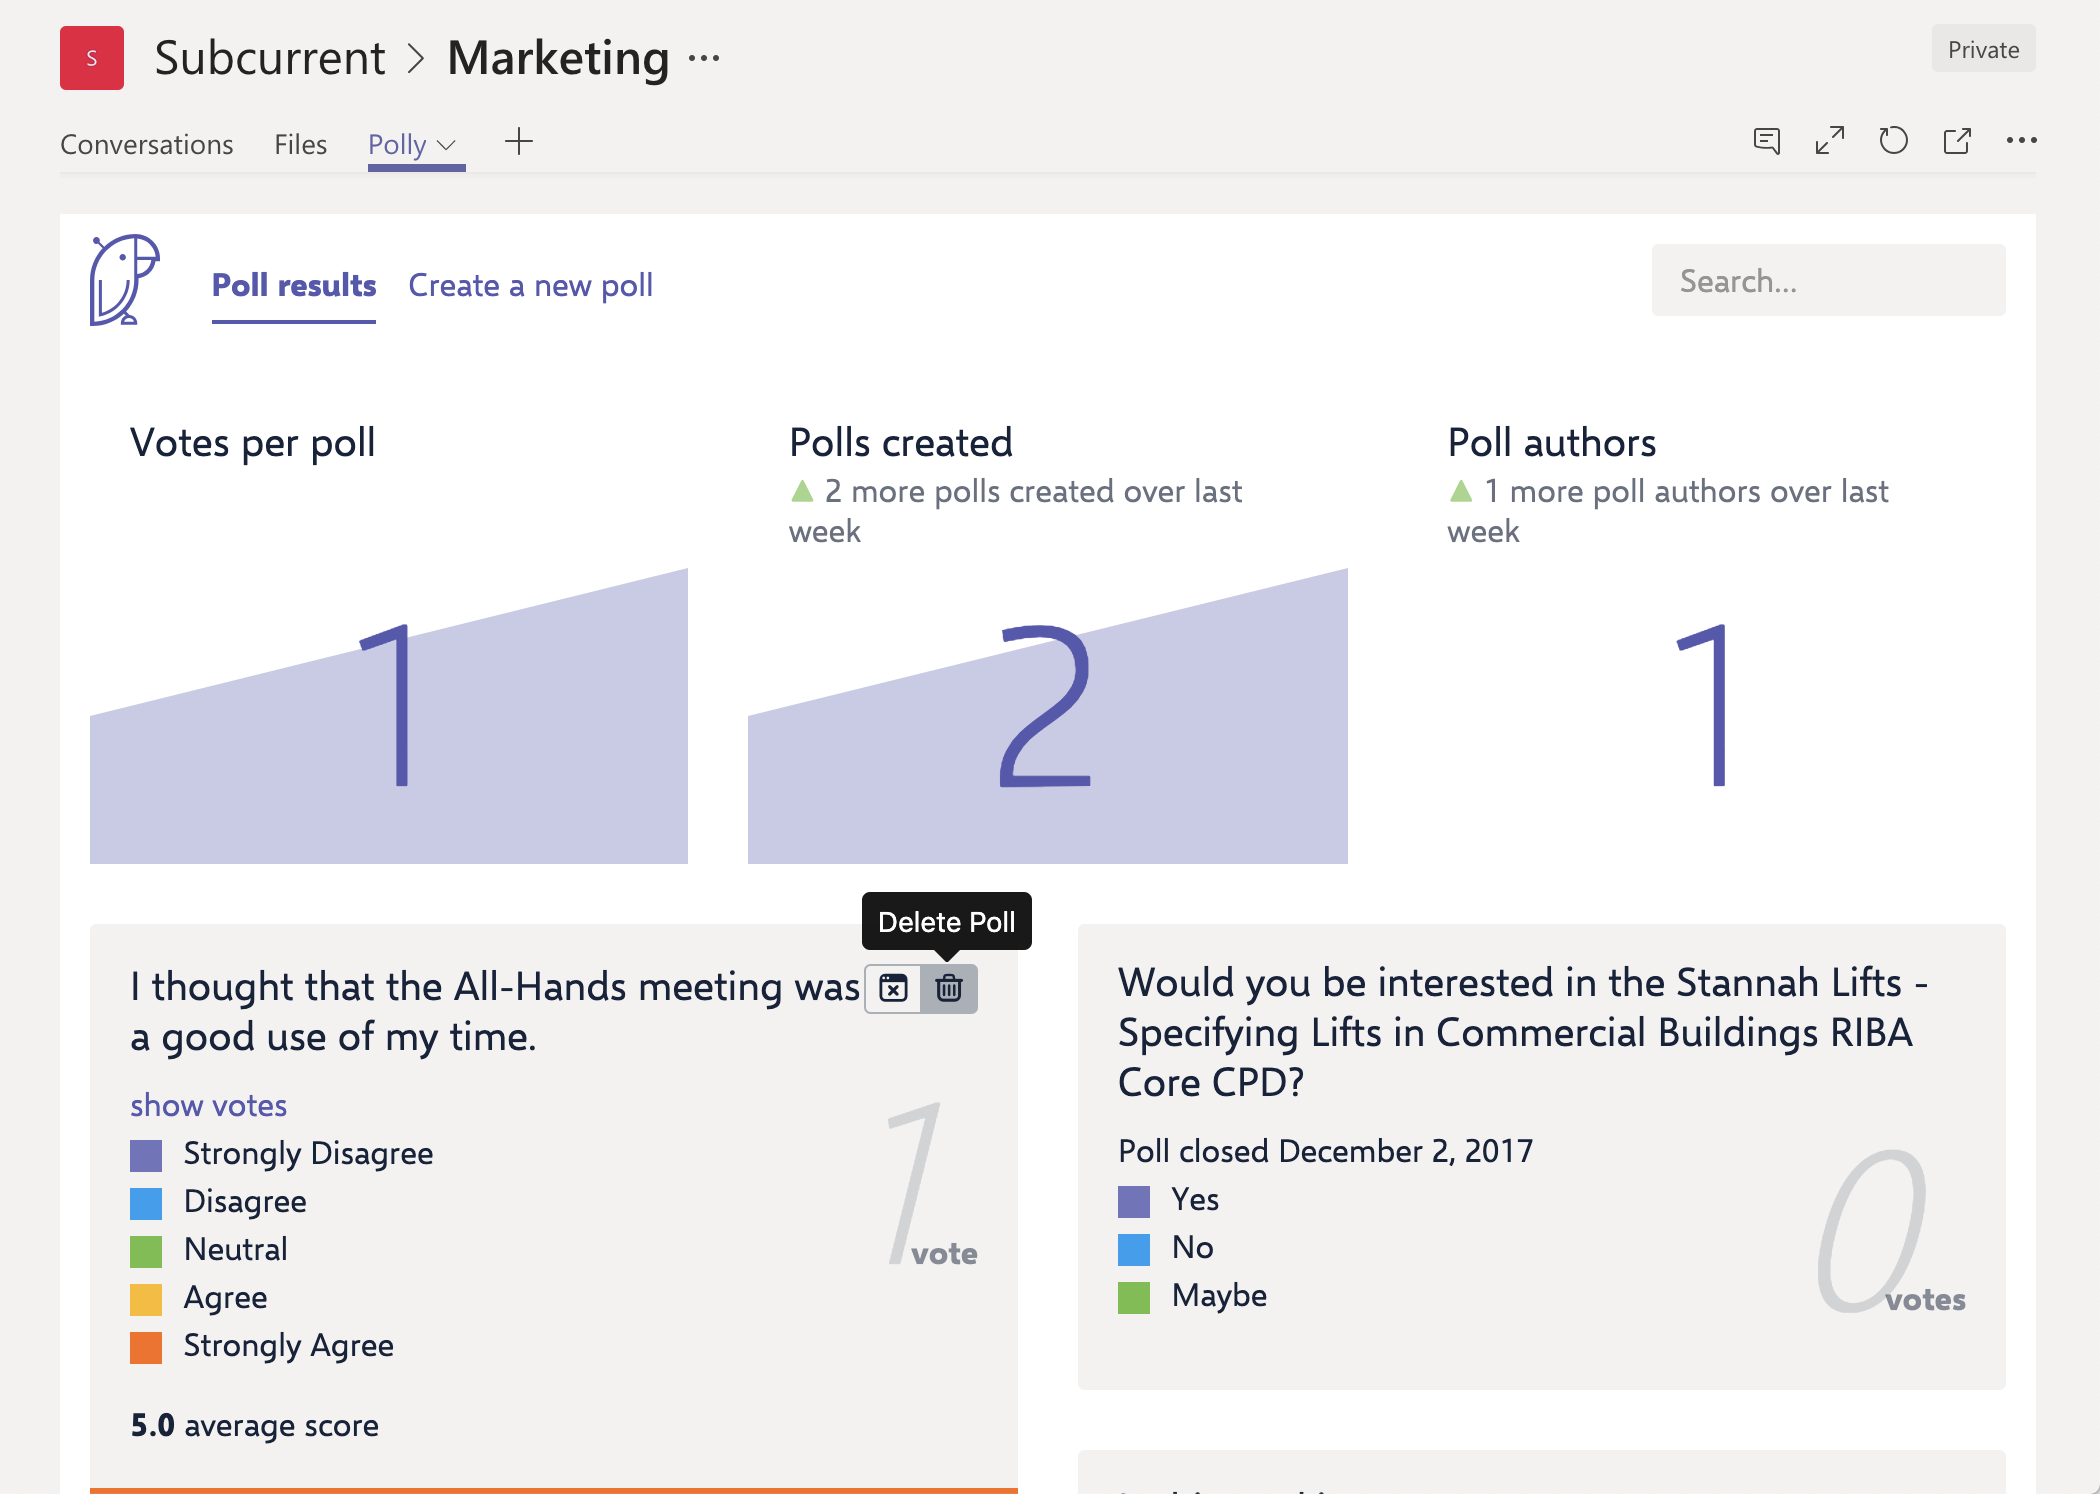Click show votes link
This screenshot has height=1494, width=2100.
click(x=208, y=1105)
